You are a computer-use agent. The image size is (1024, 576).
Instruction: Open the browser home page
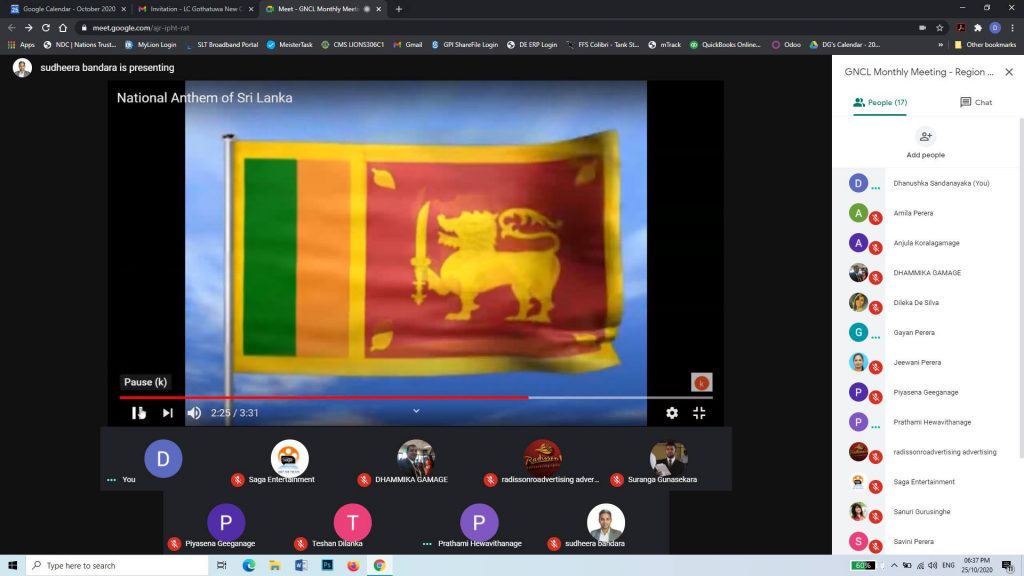click(63, 28)
